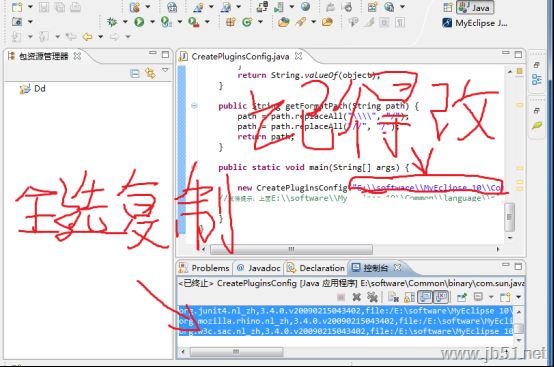The height and width of the screenshot is (367, 554).
Task: Click the Open Console icon
Action: coord(505,297)
